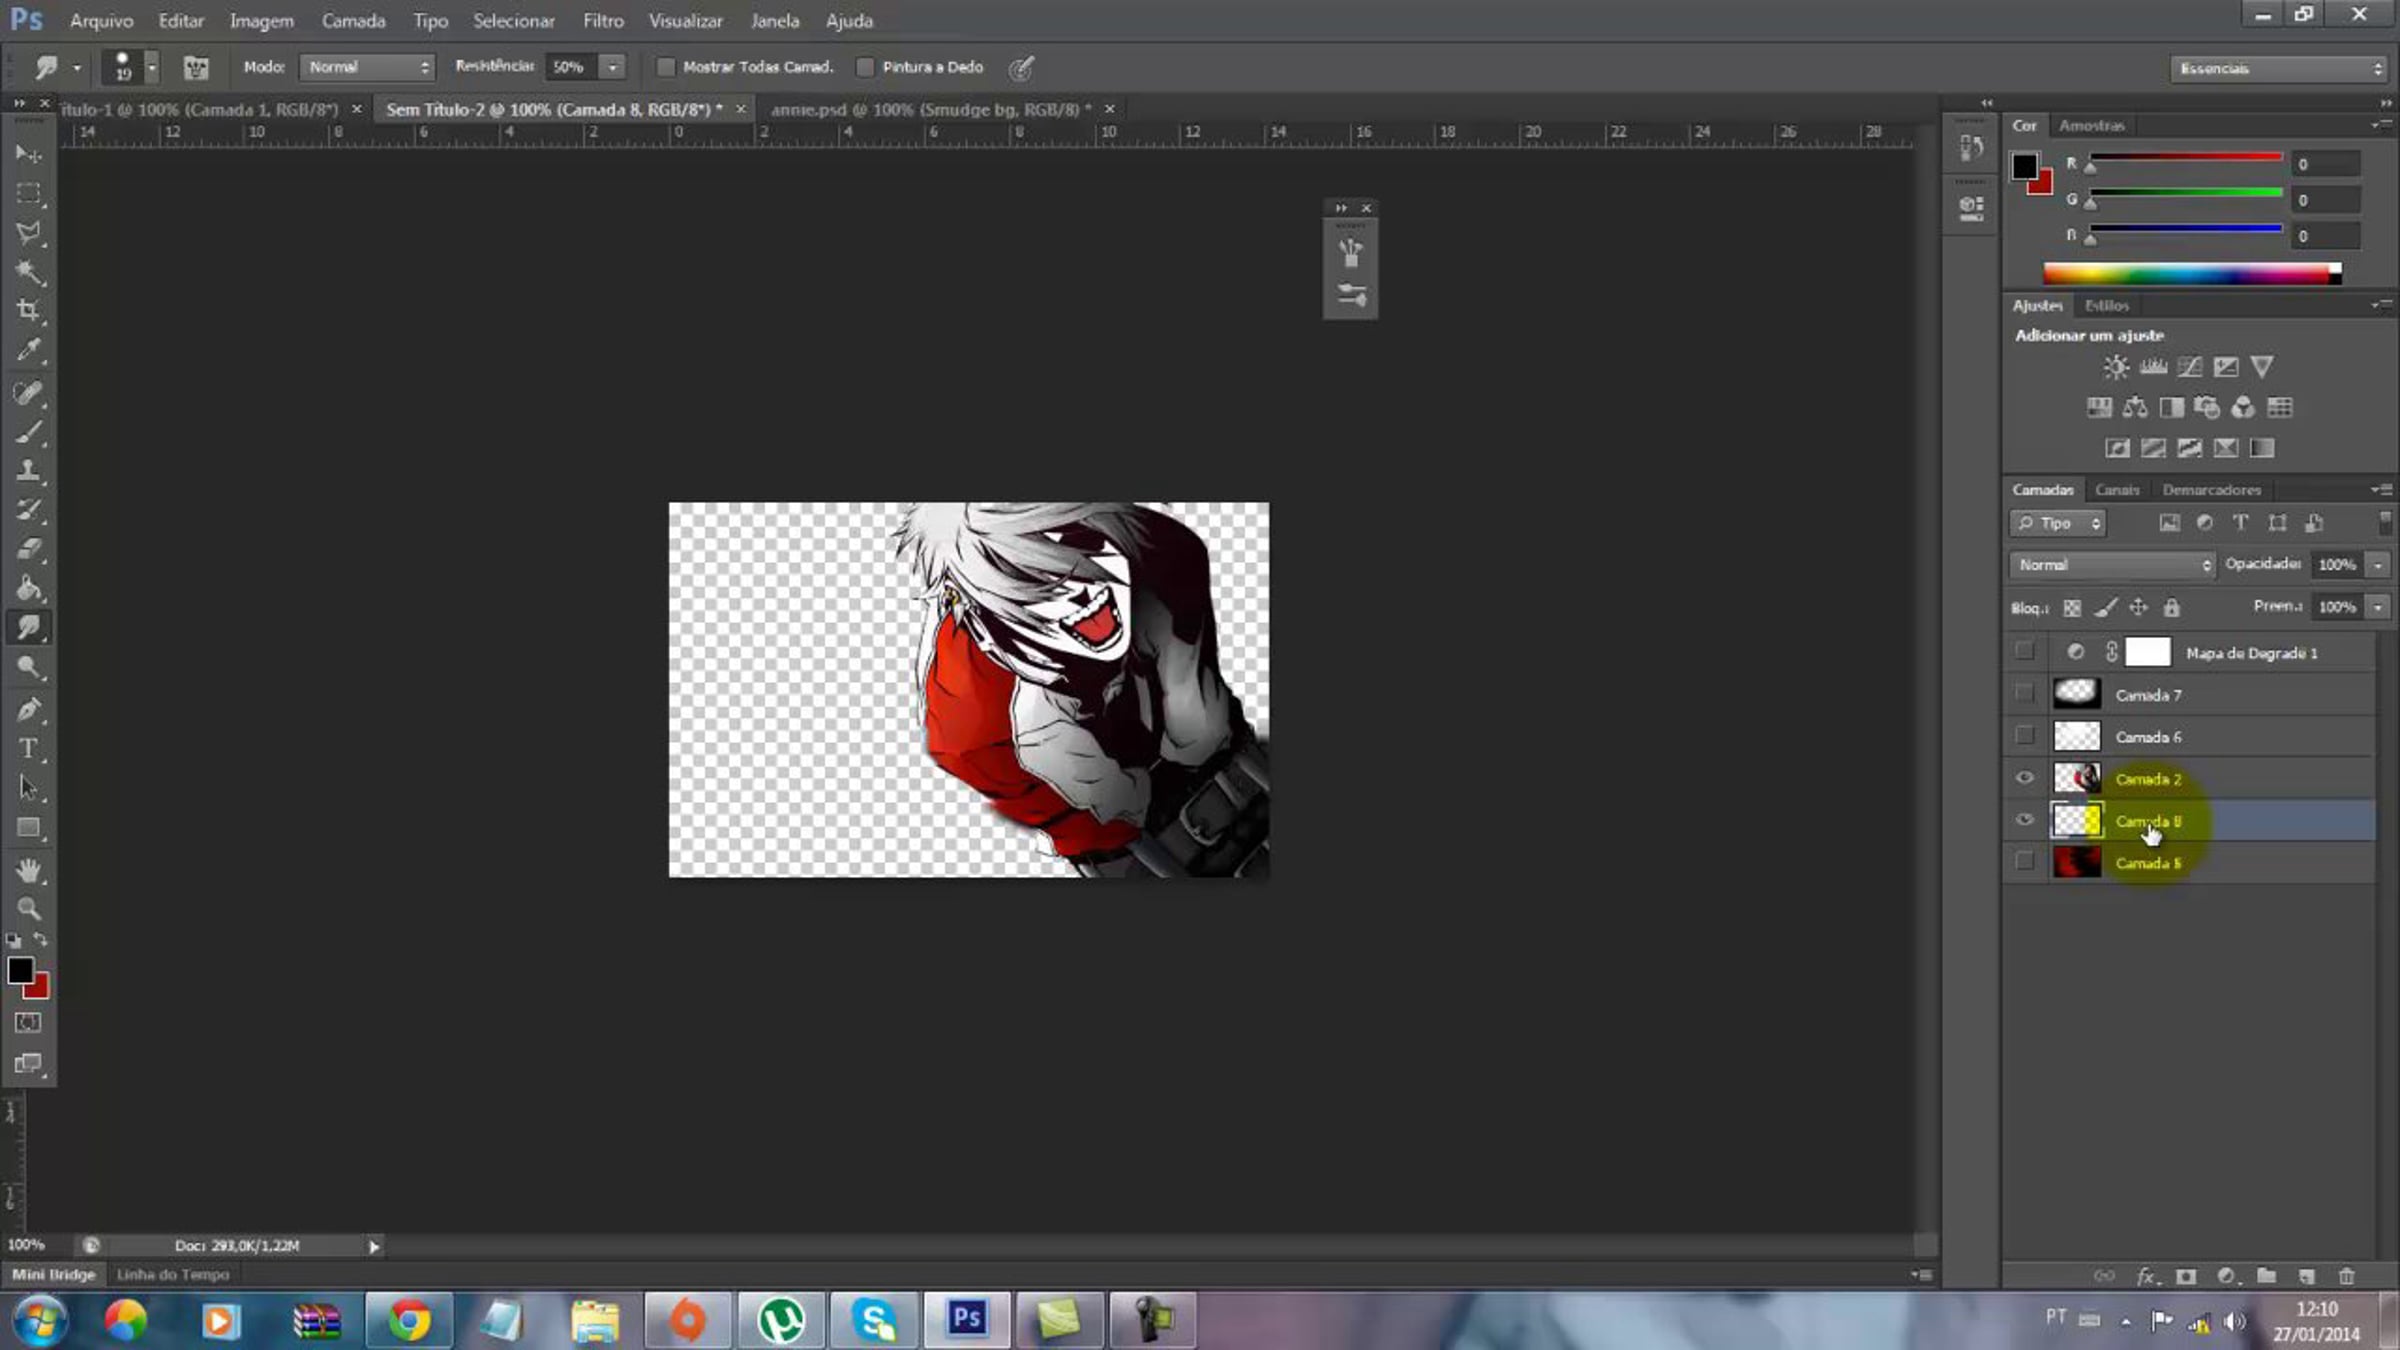This screenshot has height=1350, width=2400.
Task: Select the Crop tool
Action: [28, 311]
